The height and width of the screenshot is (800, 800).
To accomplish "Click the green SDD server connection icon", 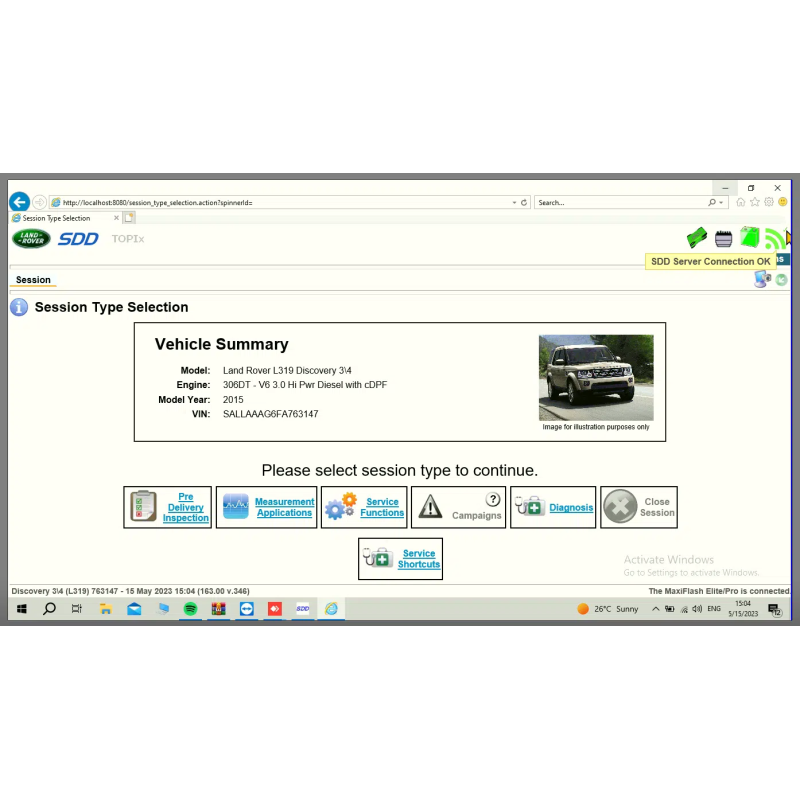I will pyautogui.click(x=775, y=239).
